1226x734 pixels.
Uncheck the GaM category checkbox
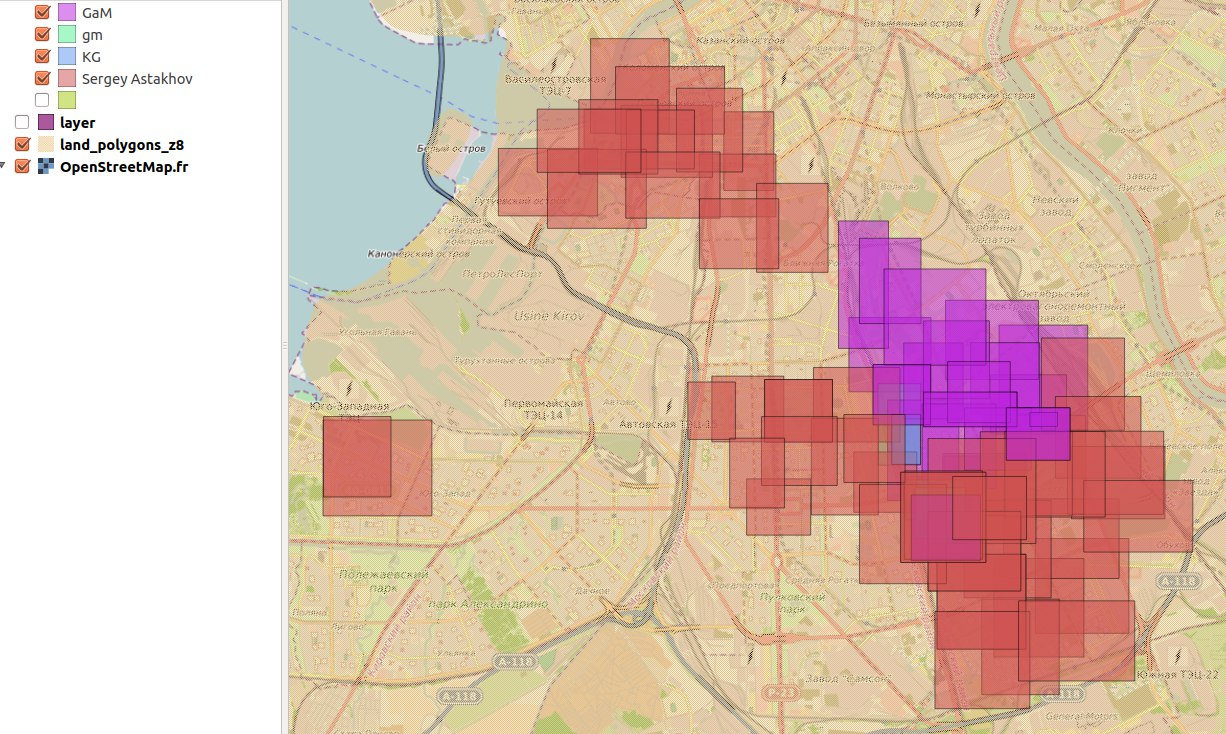coord(42,13)
